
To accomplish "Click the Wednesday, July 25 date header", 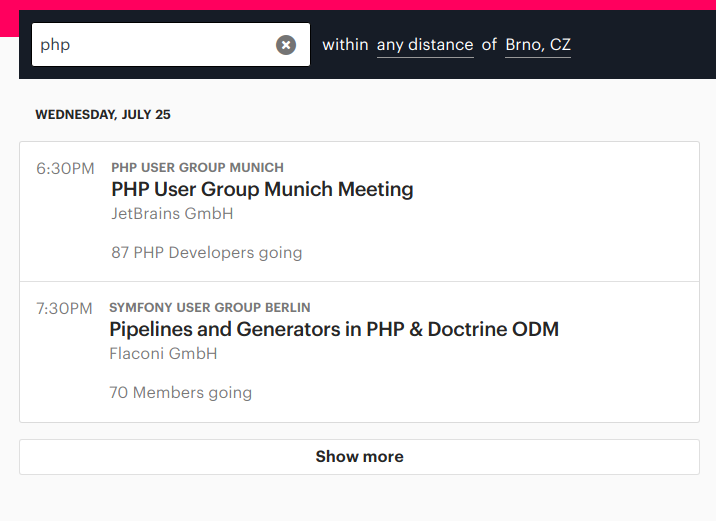I will (x=103, y=115).
